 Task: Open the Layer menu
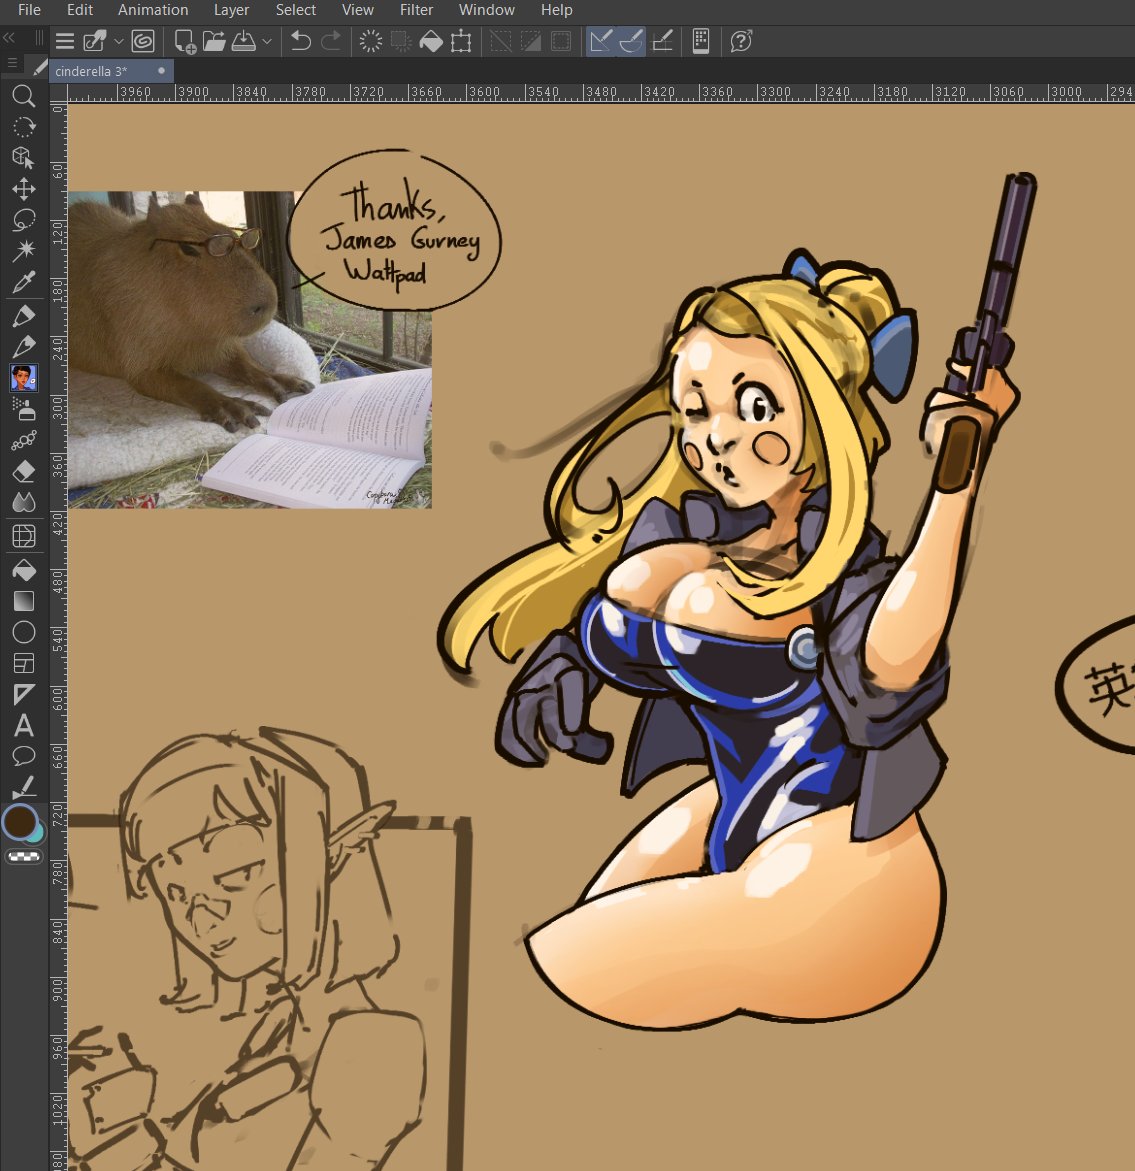click(x=231, y=10)
